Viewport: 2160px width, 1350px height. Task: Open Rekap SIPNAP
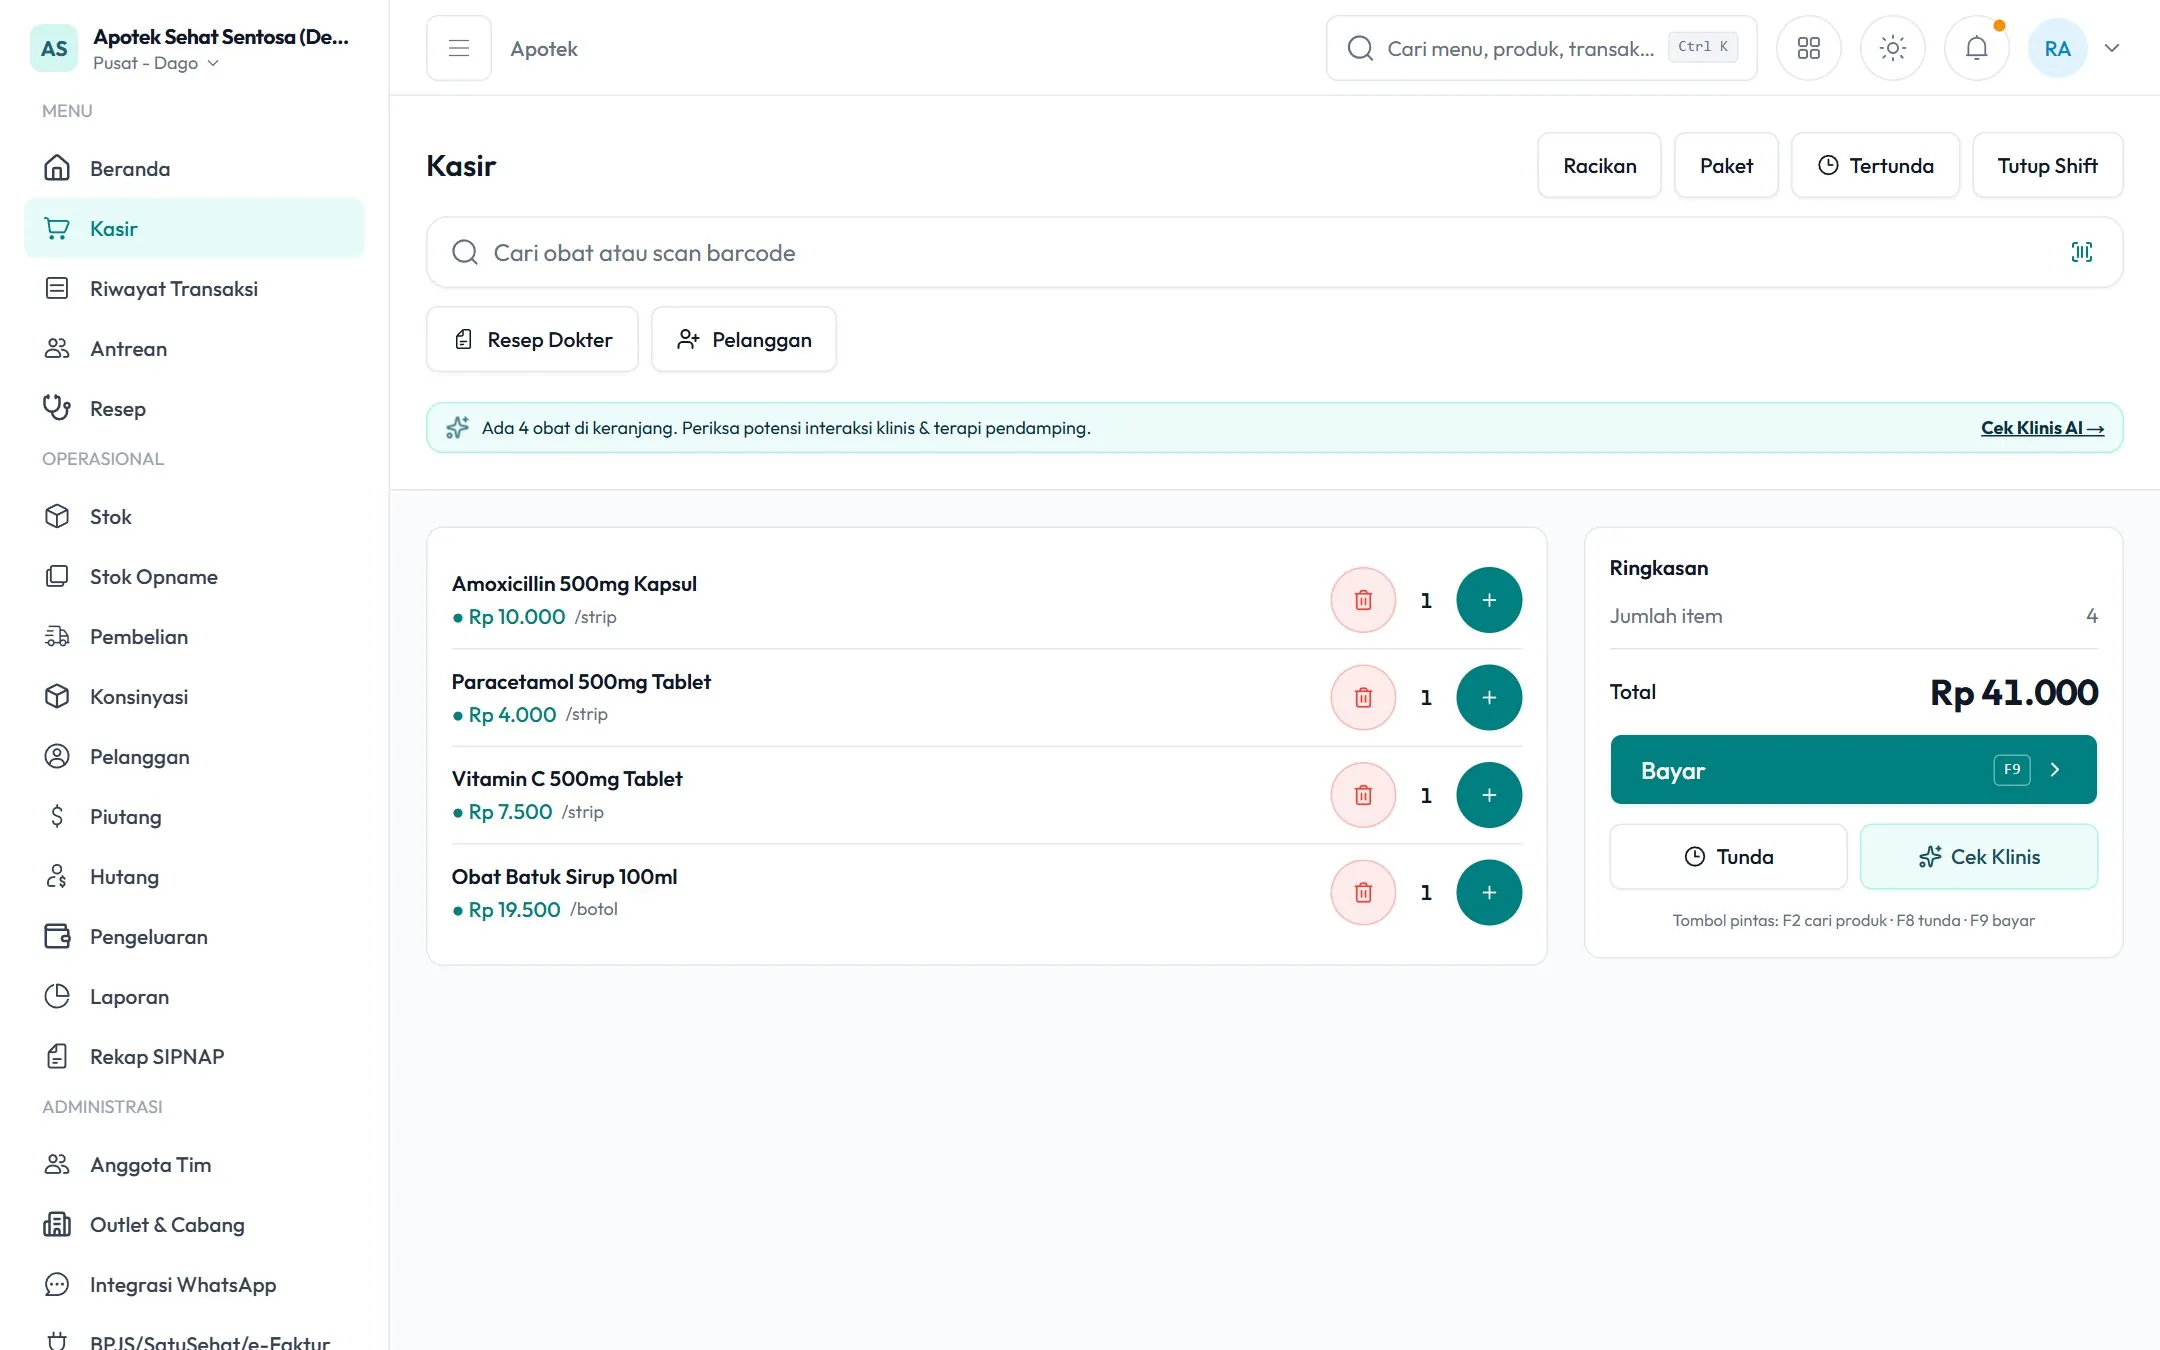tap(194, 1056)
